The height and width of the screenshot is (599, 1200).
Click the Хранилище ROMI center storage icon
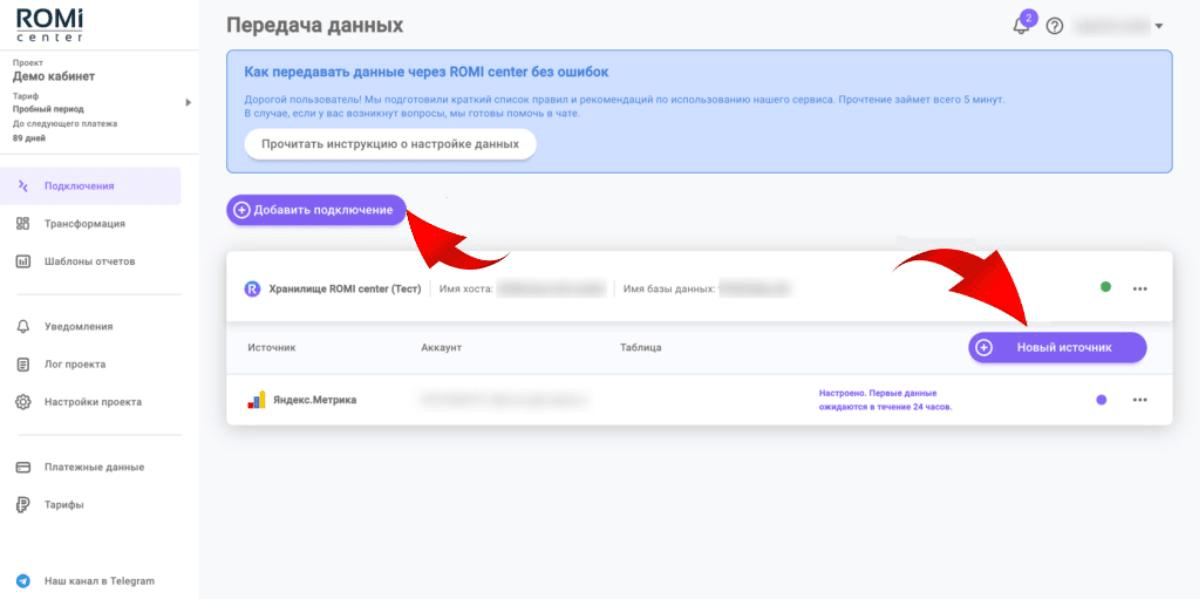pos(252,289)
